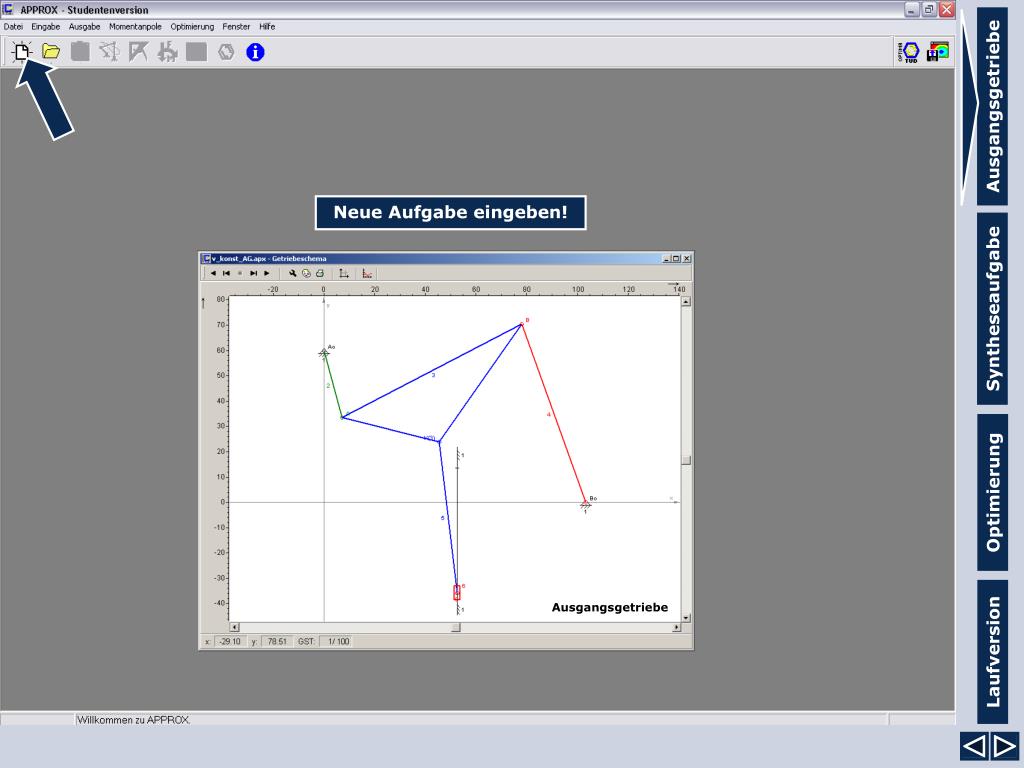
Task: Close the Getriebeschema child window
Action: tap(686, 259)
